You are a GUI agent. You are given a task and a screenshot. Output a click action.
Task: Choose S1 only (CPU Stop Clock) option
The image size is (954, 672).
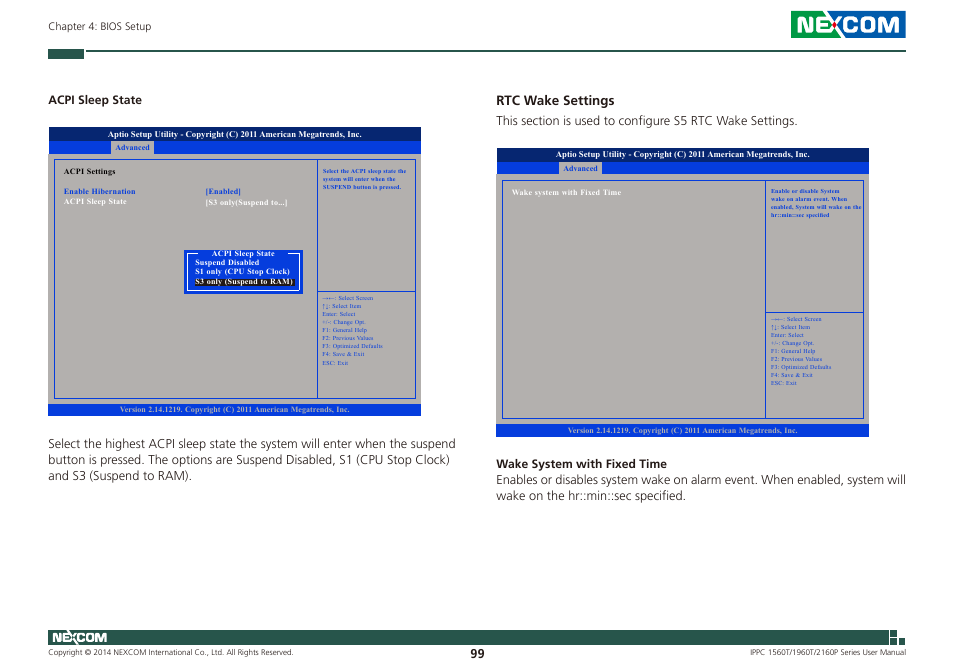pyautogui.click(x=242, y=271)
